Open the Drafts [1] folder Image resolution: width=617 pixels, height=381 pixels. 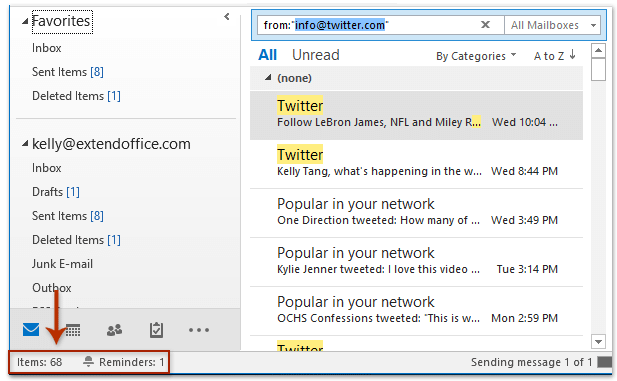(56, 192)
